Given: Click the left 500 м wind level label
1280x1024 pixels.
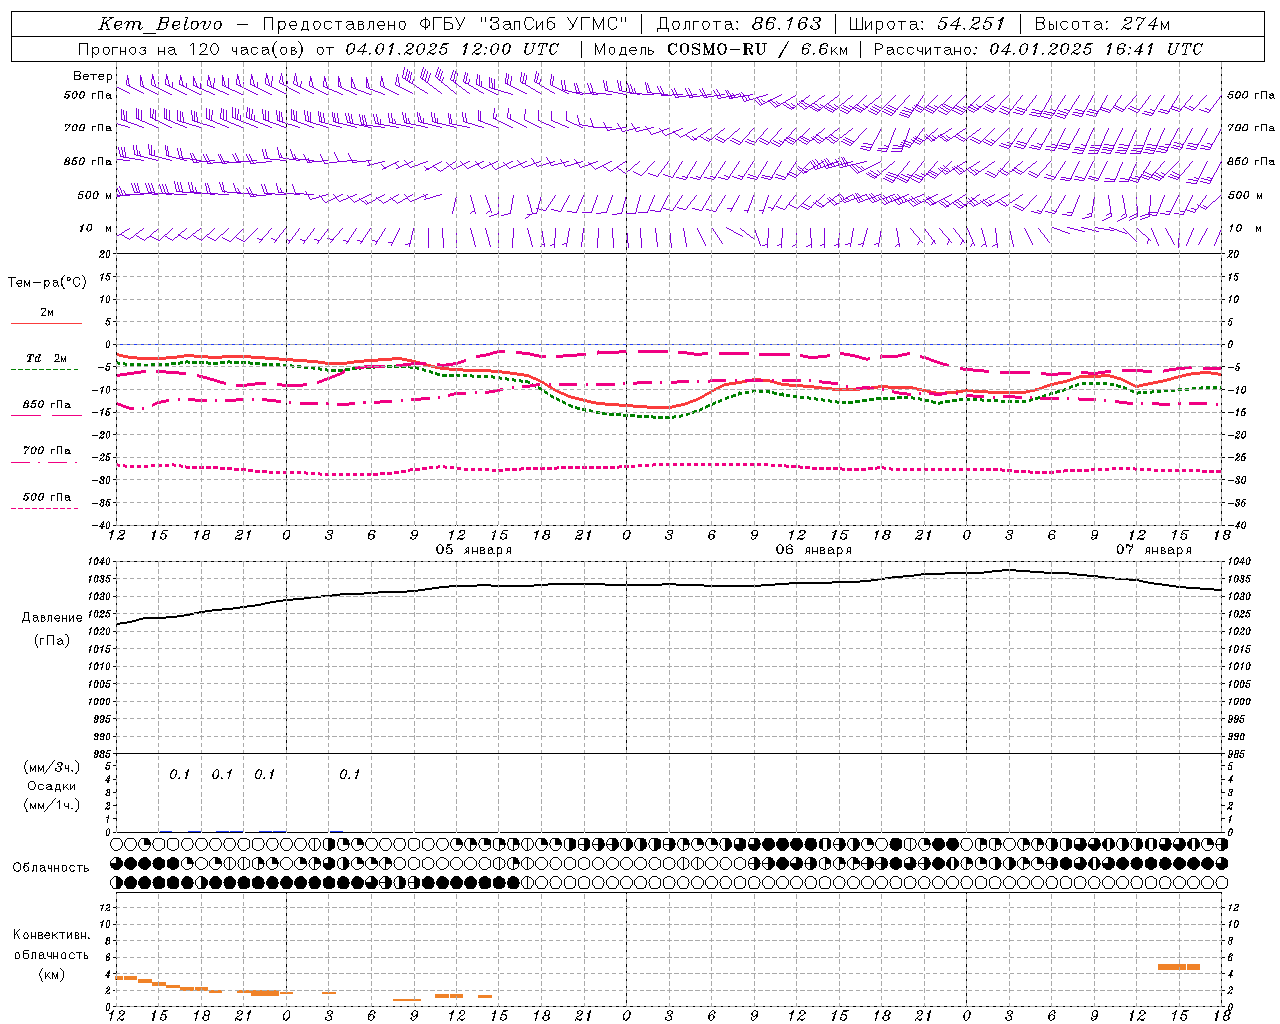Looking at the screenshot, I should pos(95,195).
